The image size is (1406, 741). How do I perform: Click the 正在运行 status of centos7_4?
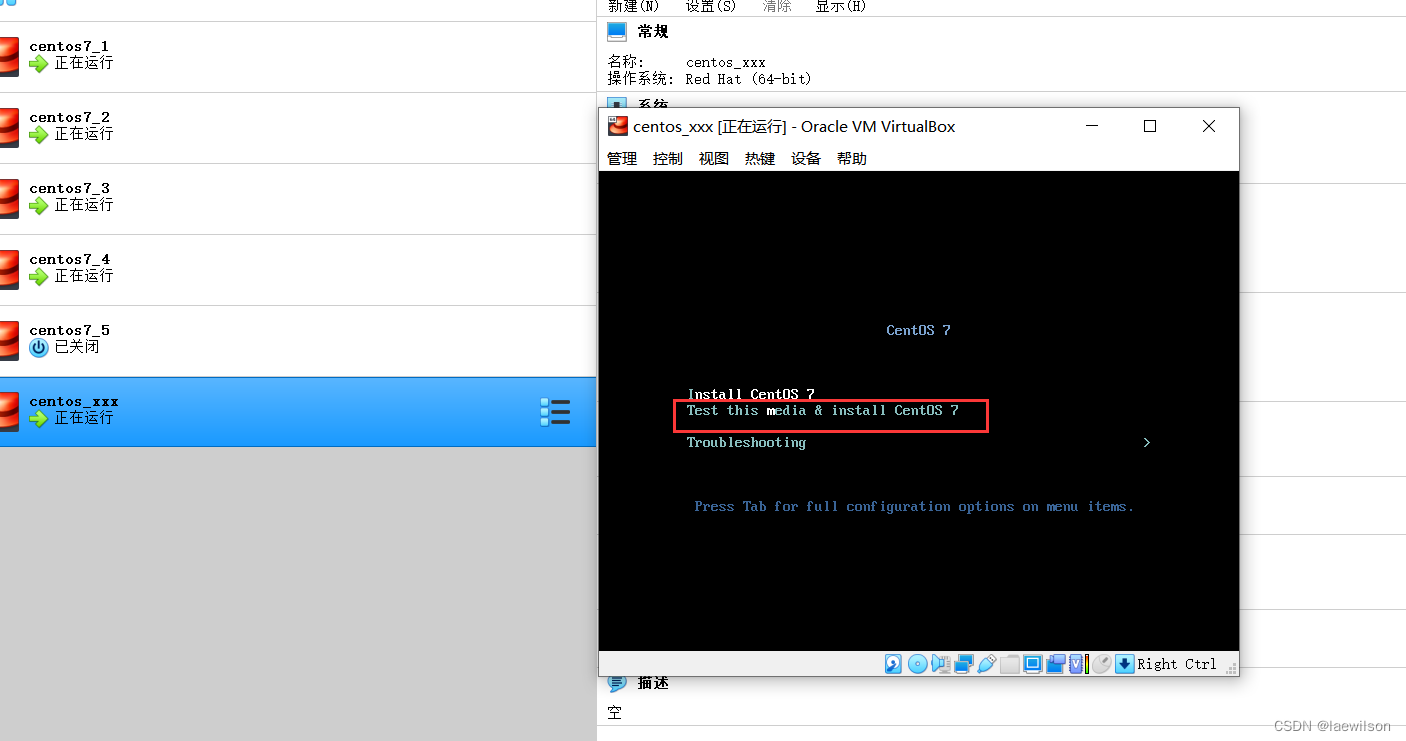coord(84,276)
